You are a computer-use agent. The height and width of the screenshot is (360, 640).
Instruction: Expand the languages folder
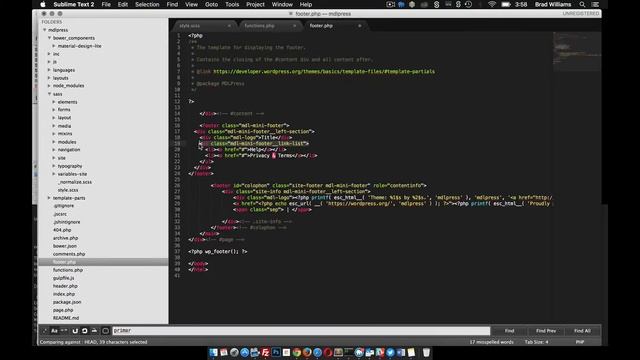tap(49, 70)
